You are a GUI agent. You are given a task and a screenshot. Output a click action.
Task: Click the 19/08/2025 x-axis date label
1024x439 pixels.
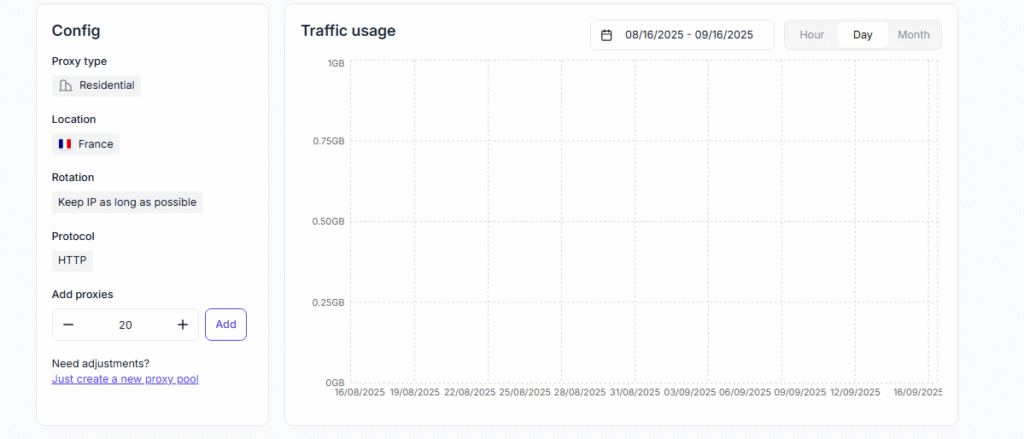415,393
